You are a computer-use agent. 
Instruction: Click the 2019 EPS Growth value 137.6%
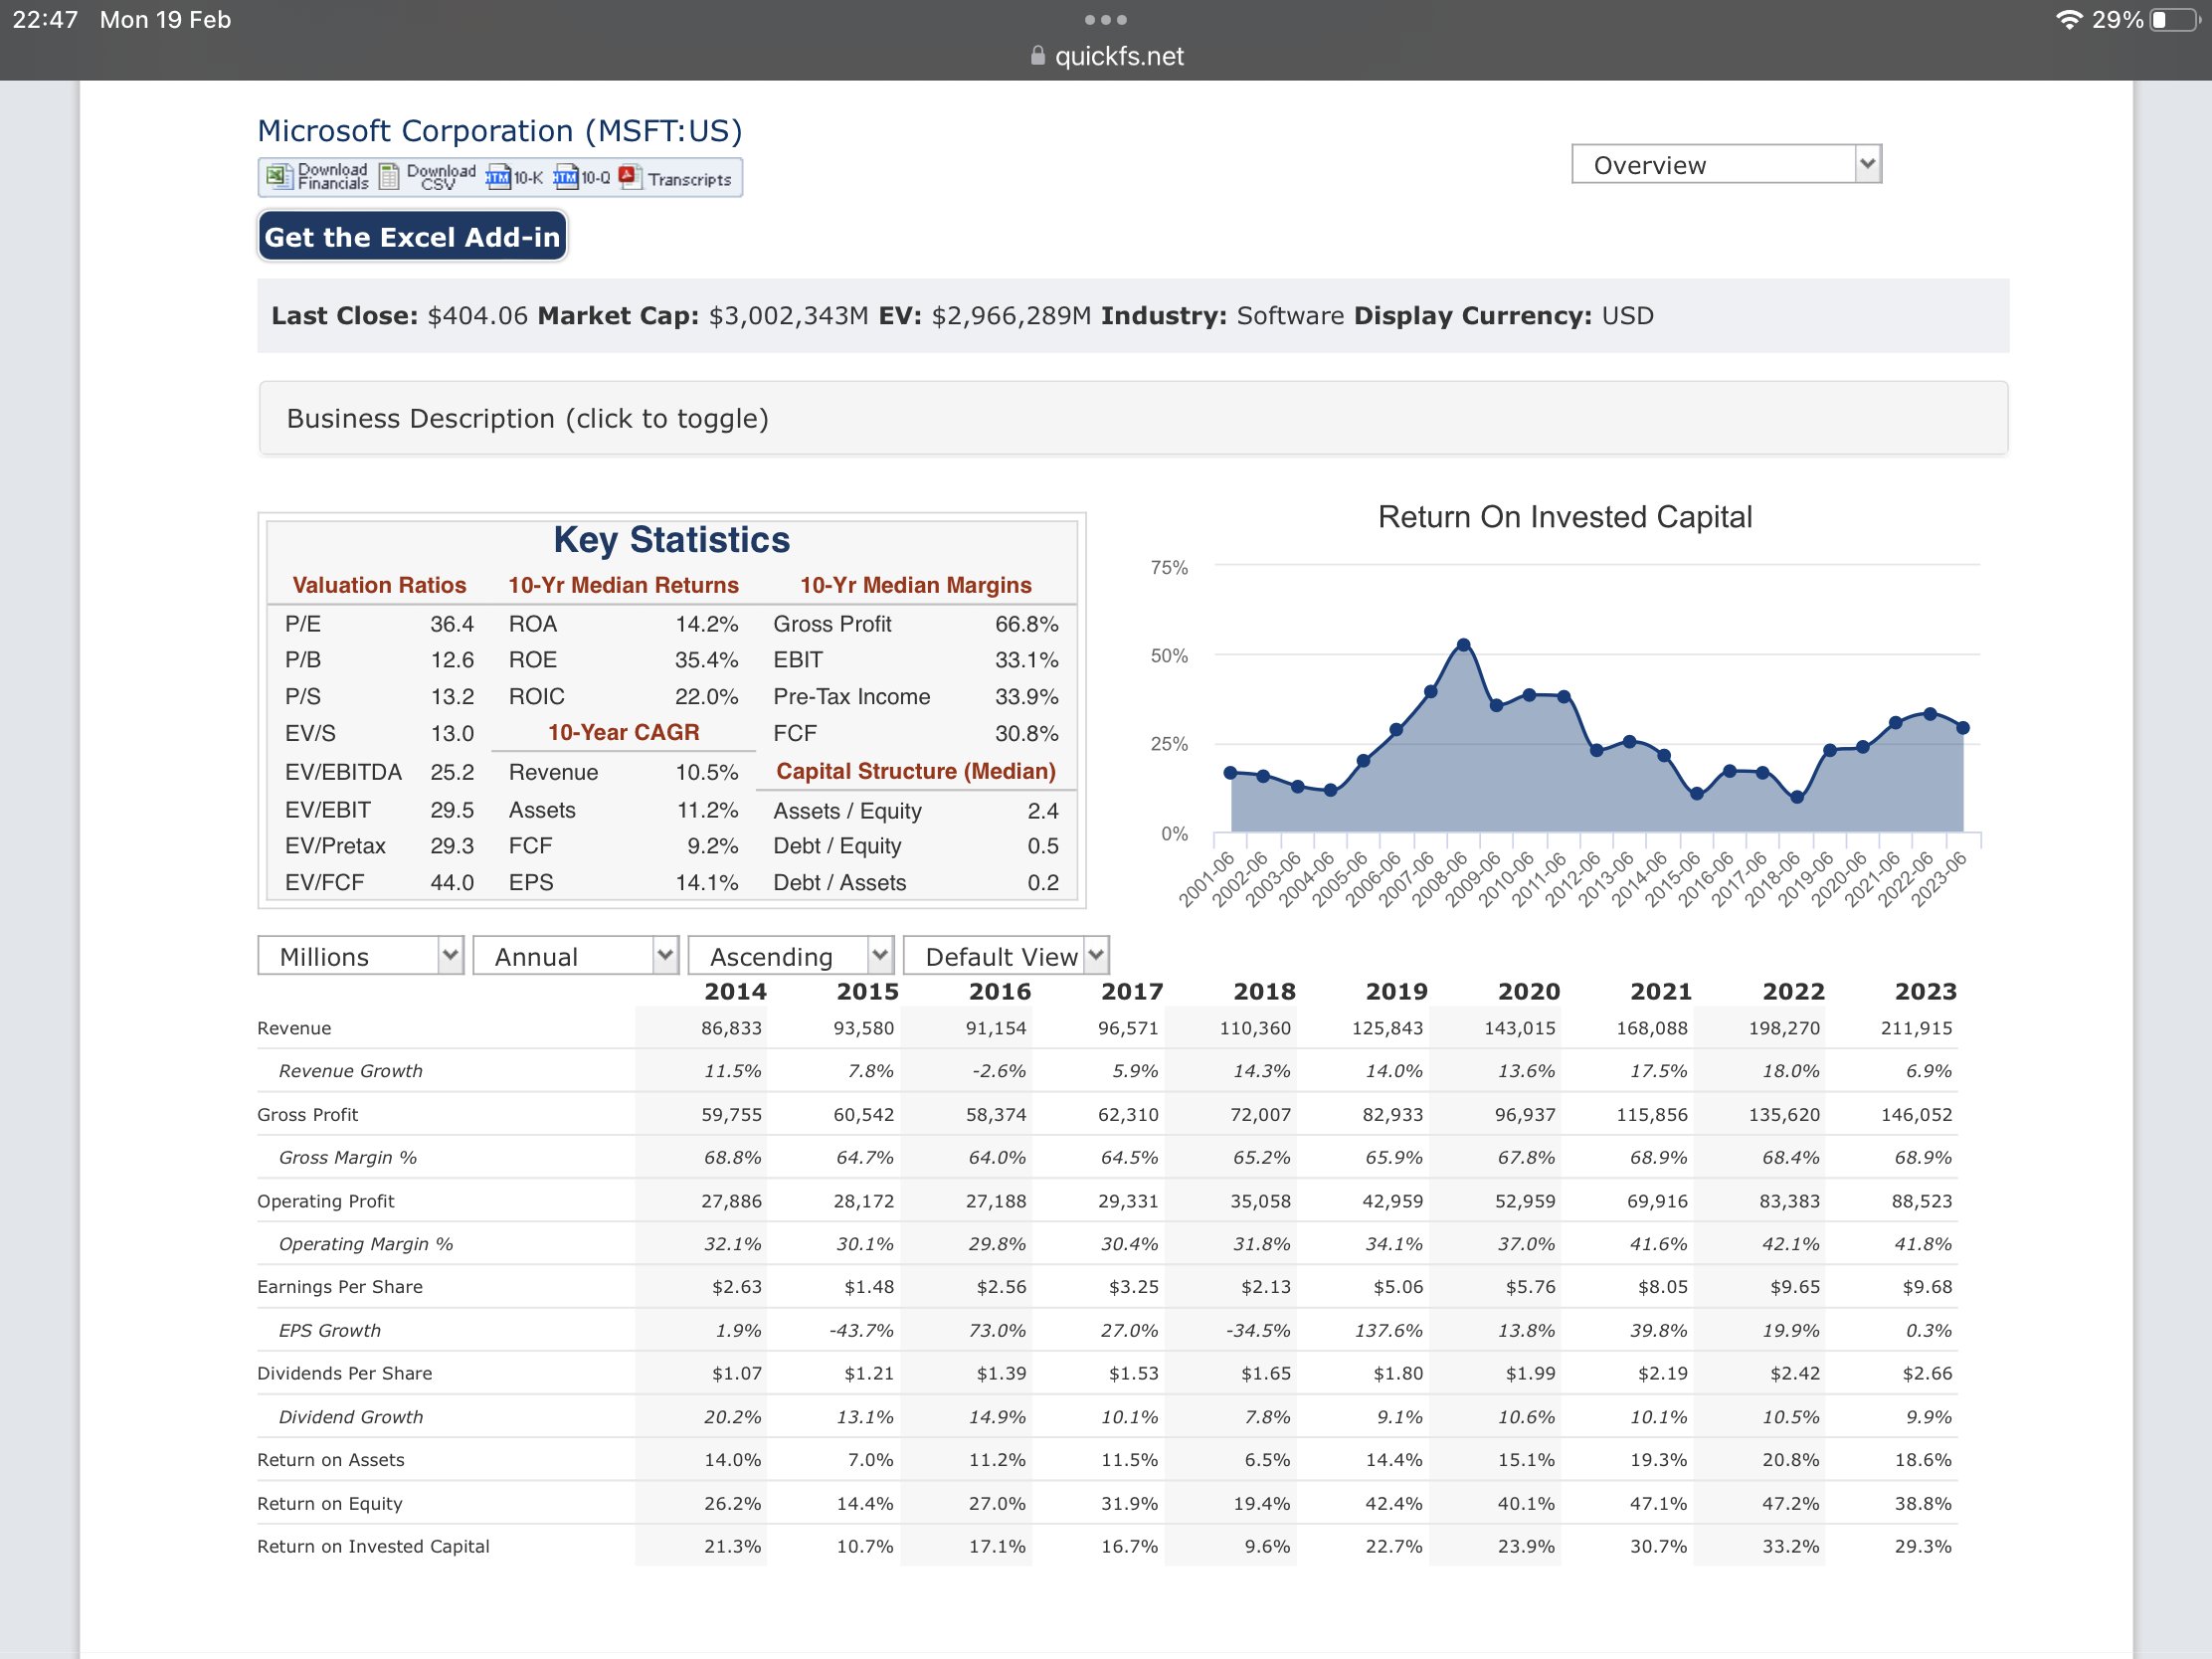1389,1330
